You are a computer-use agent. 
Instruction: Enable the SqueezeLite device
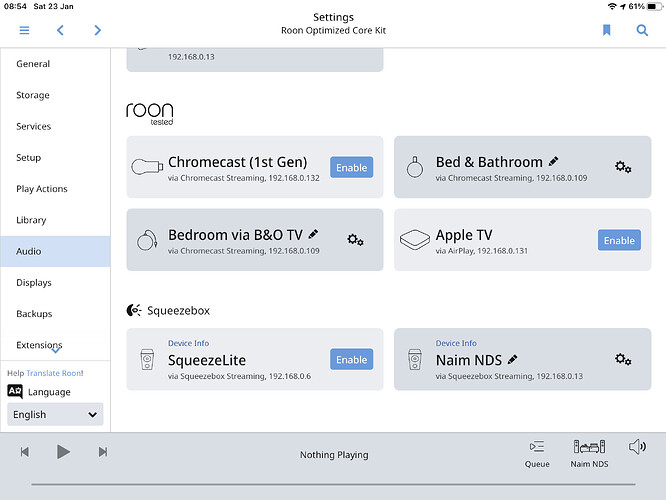[351, 359]
